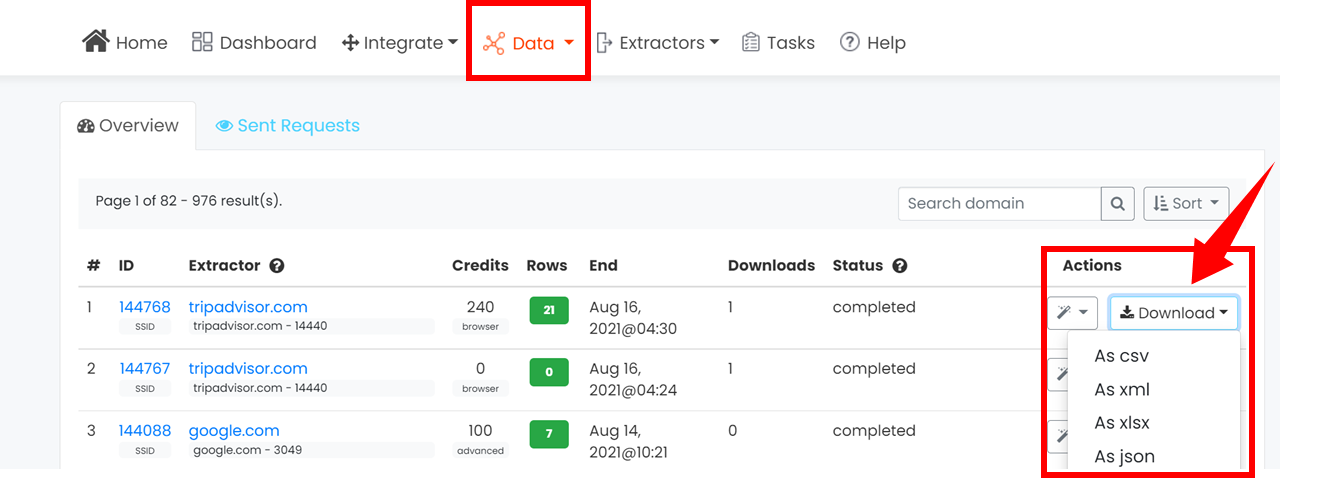This screenshot has width=1320, height=478.
Task: Select the Overview tab
Action: click(x=128, y=126)
